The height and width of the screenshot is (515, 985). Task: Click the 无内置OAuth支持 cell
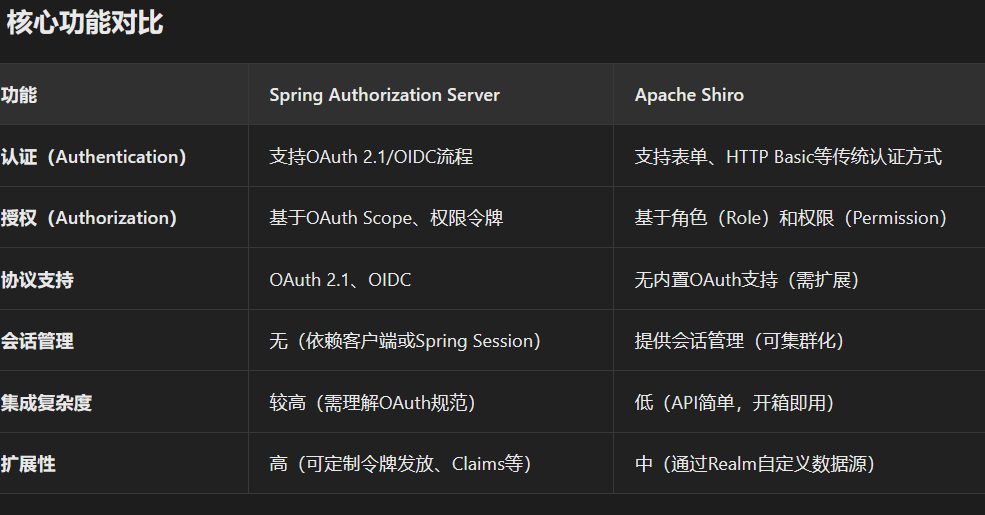pyautogui.click(x=748, y=279)
